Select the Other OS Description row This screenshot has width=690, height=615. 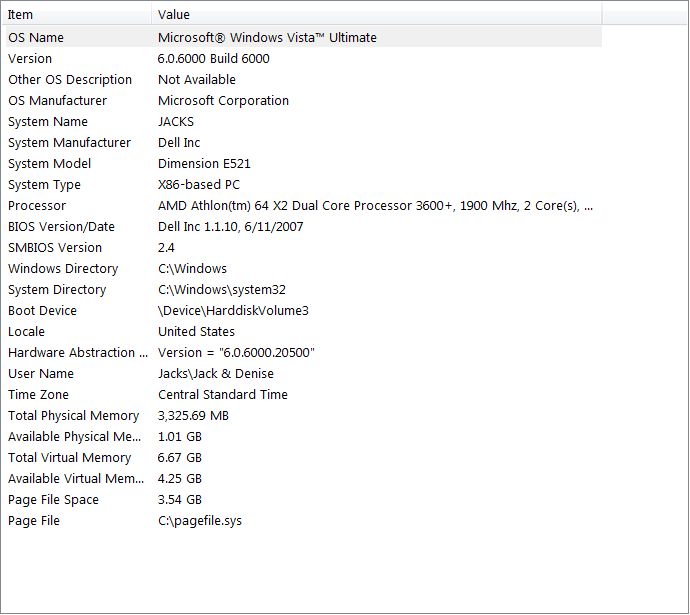click(x=304, y=80)
